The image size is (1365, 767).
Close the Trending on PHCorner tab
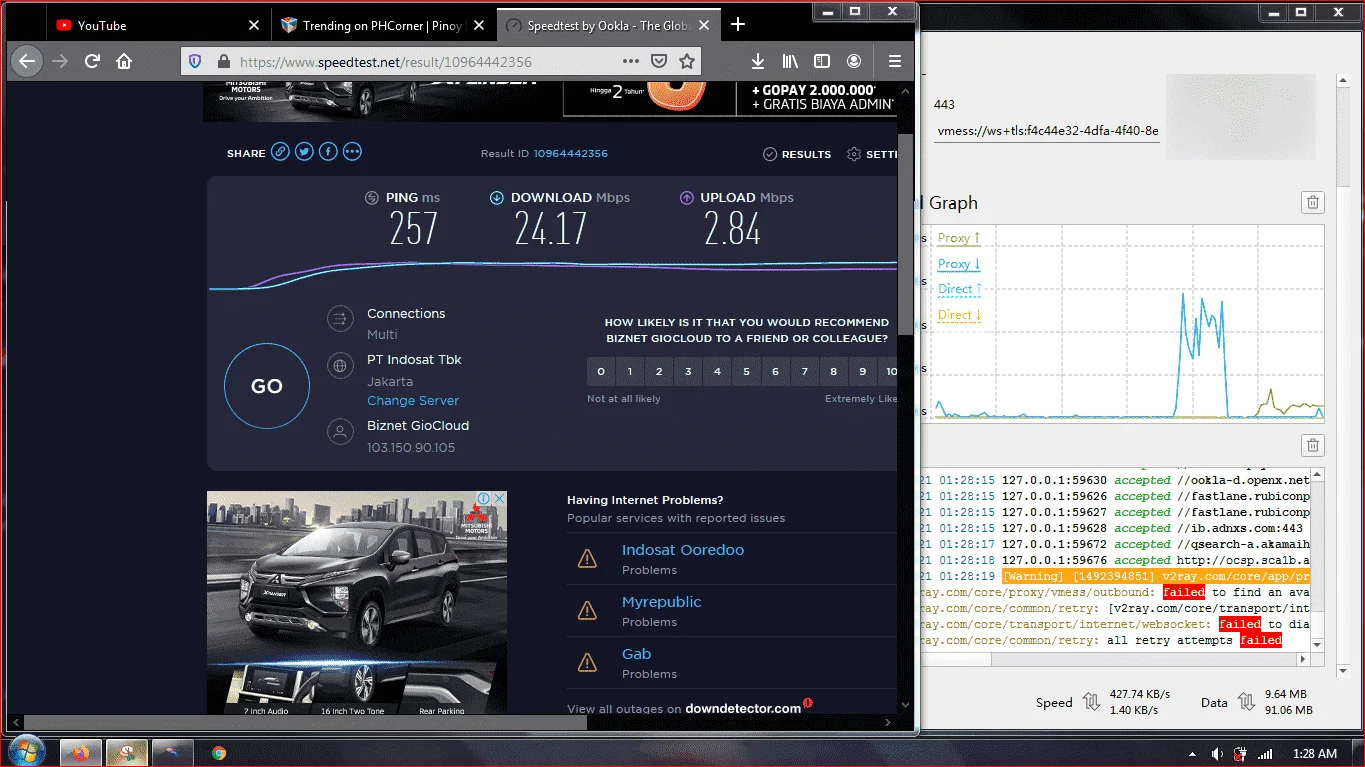click(478, 25)
